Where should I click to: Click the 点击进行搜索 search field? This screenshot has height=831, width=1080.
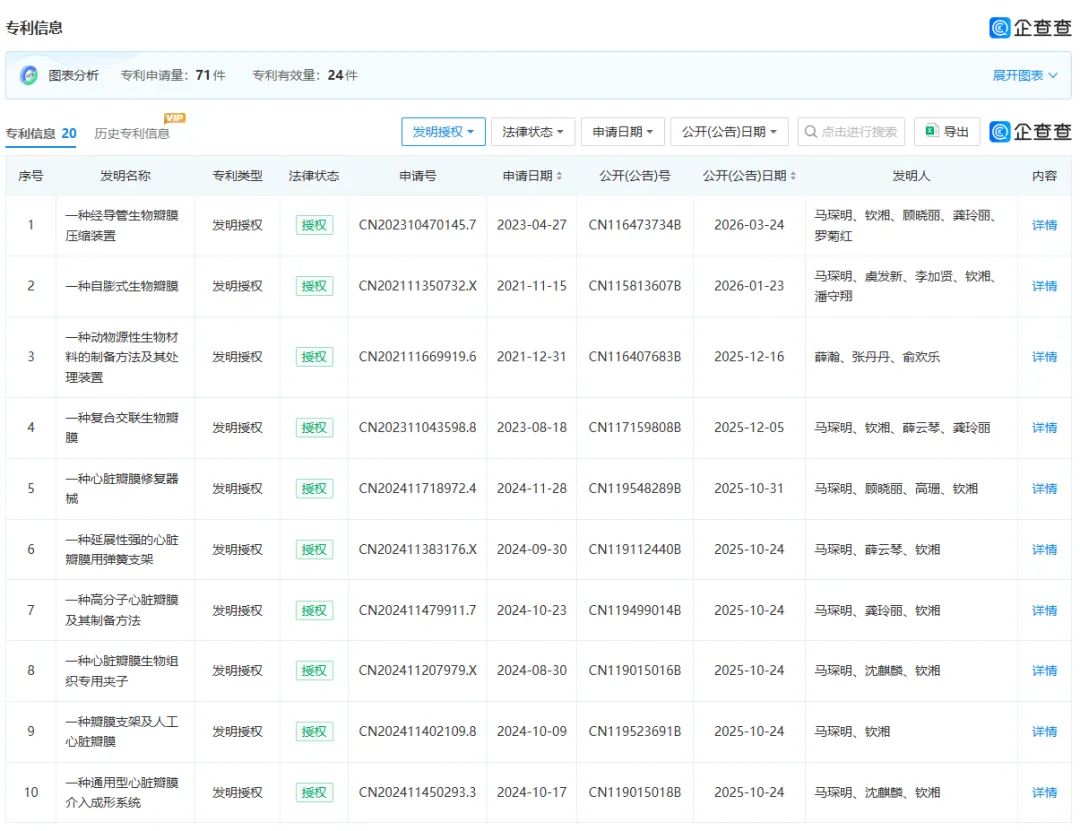851,132
